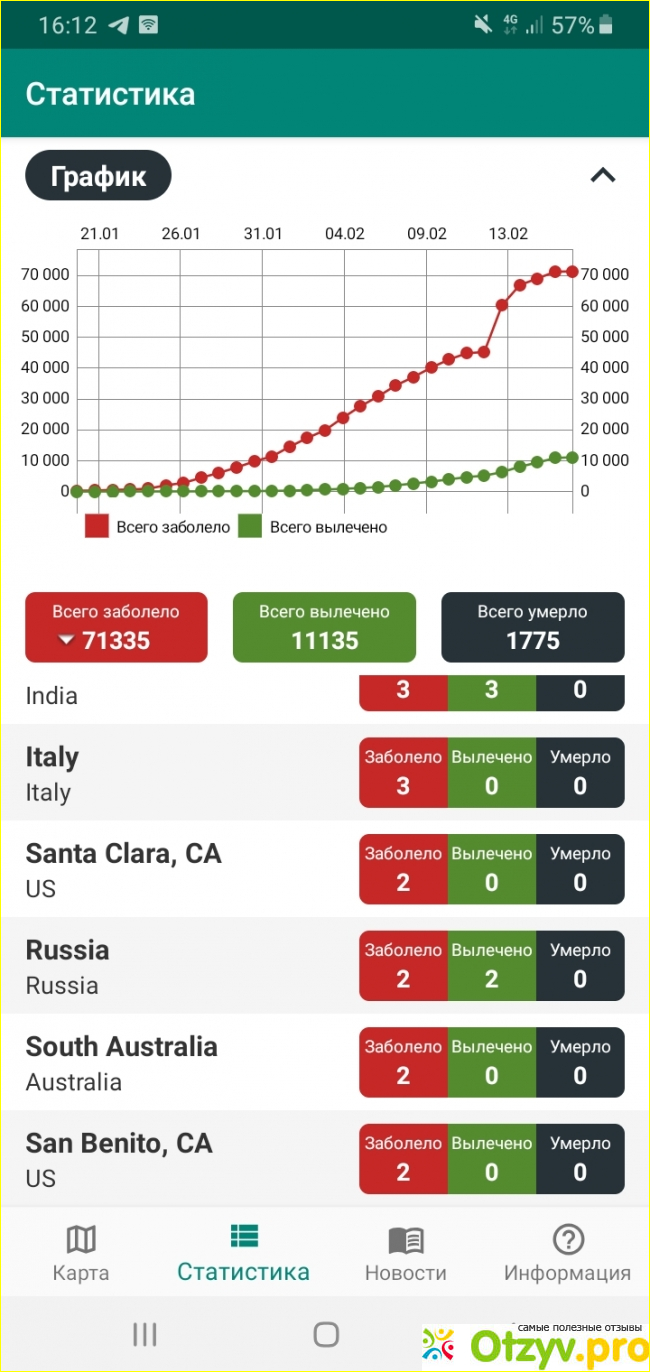Open the Новости book icon

pyautogui.click(x=406, y=1240)
